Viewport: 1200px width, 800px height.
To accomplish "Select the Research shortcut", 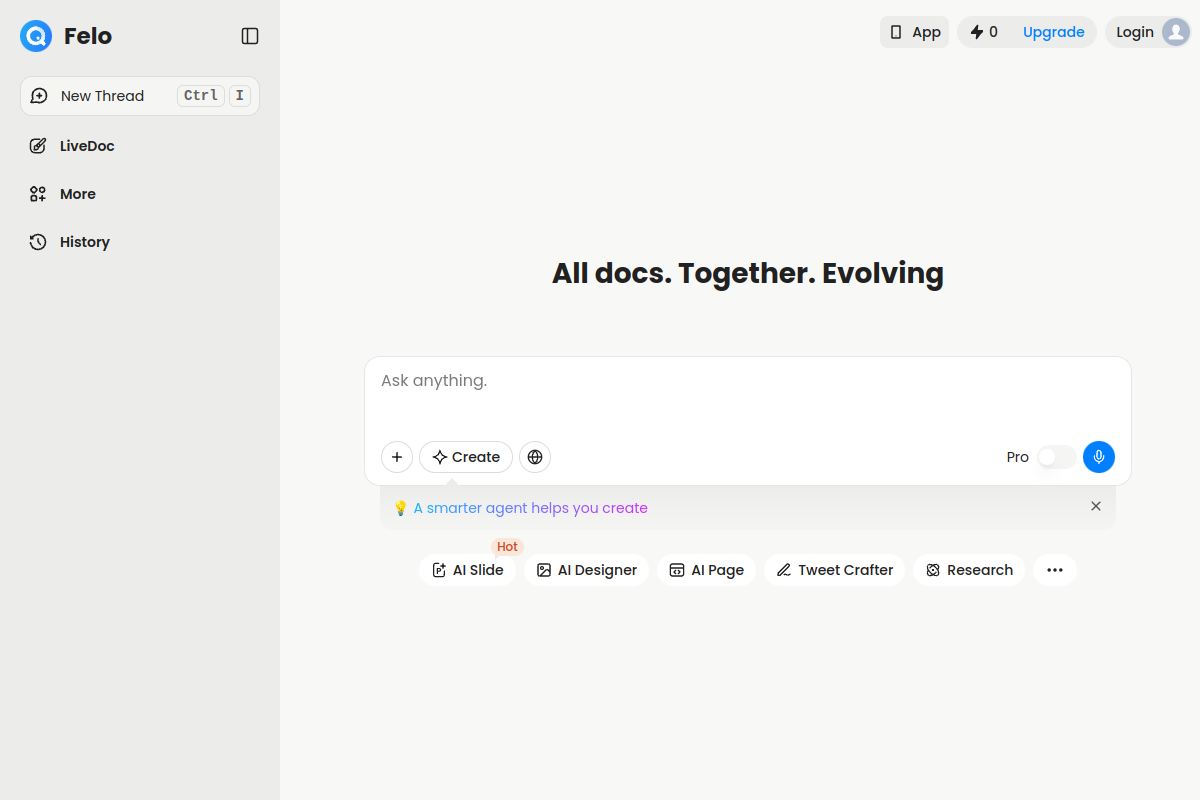I will [x=969, y=570].
